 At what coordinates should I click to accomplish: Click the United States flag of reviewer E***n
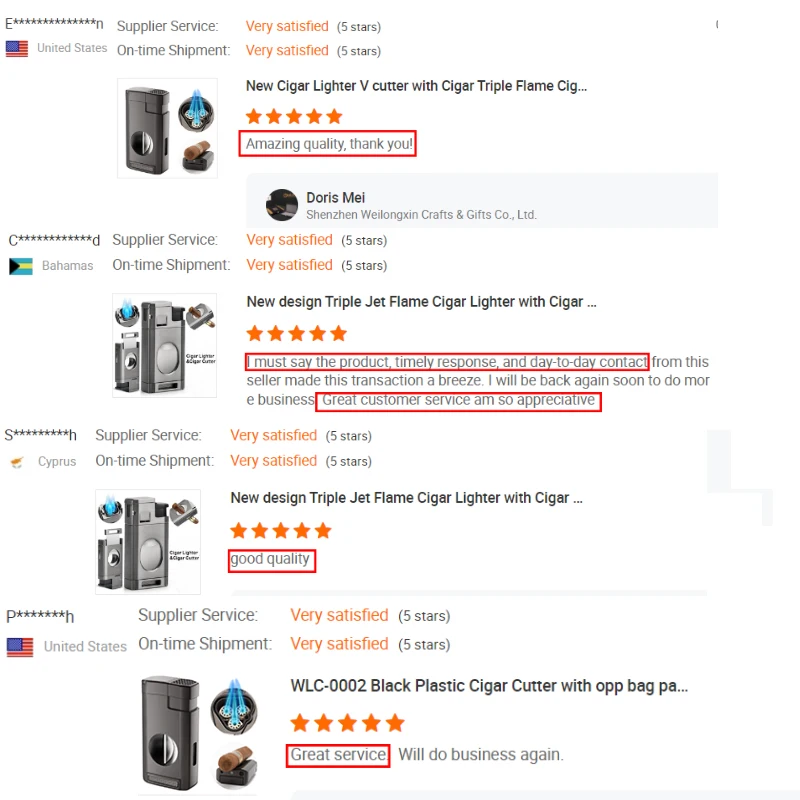17,49
